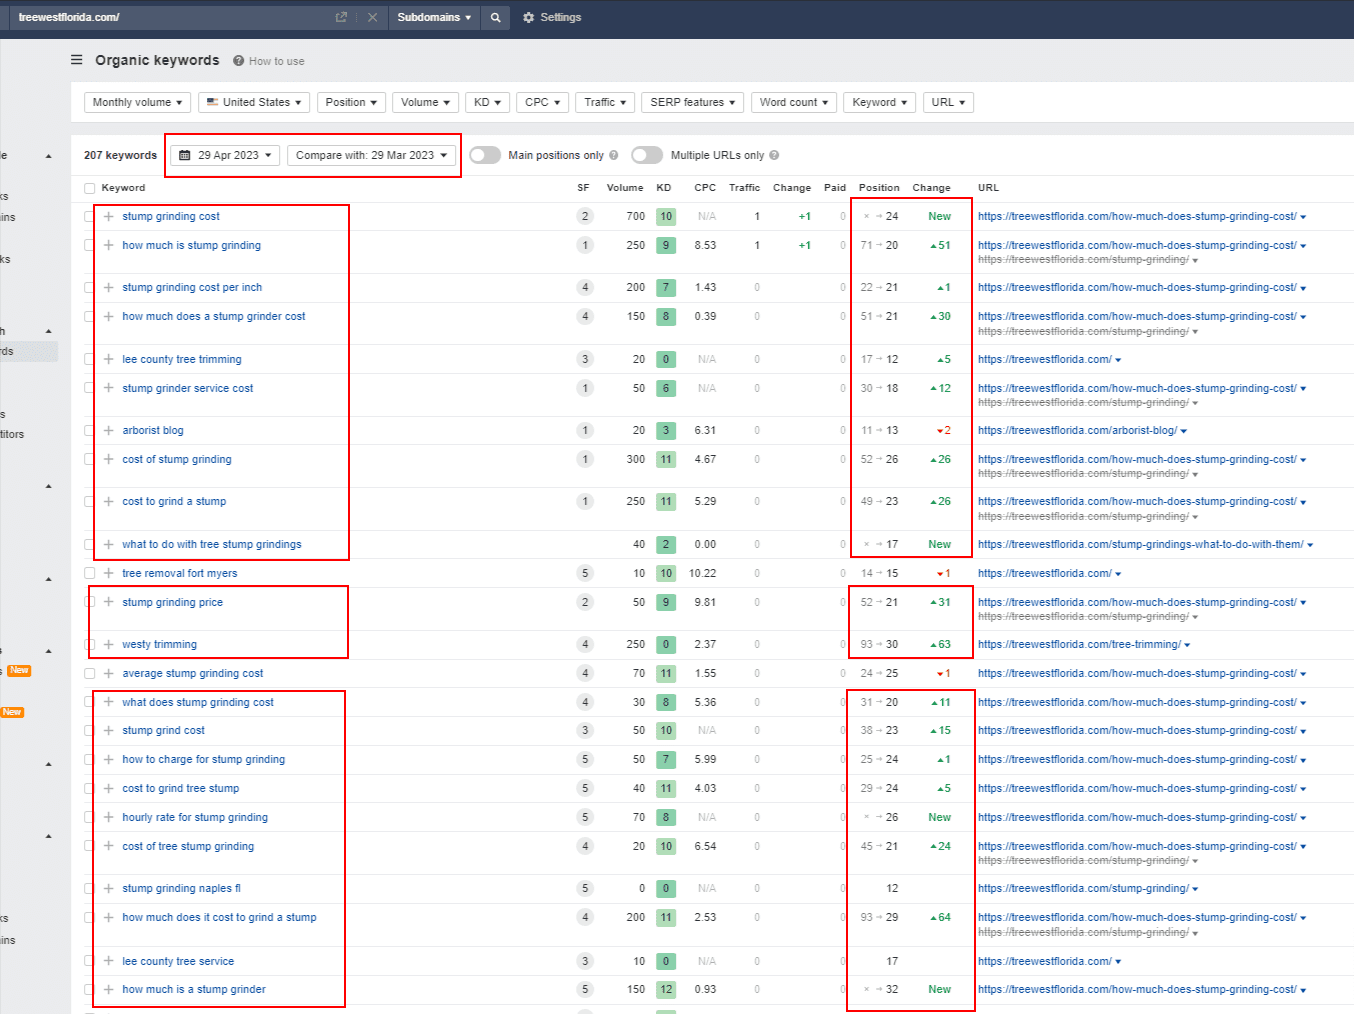Open the external link icon beside the domain
The image size is (1354, 1014).
coord(341,17)
